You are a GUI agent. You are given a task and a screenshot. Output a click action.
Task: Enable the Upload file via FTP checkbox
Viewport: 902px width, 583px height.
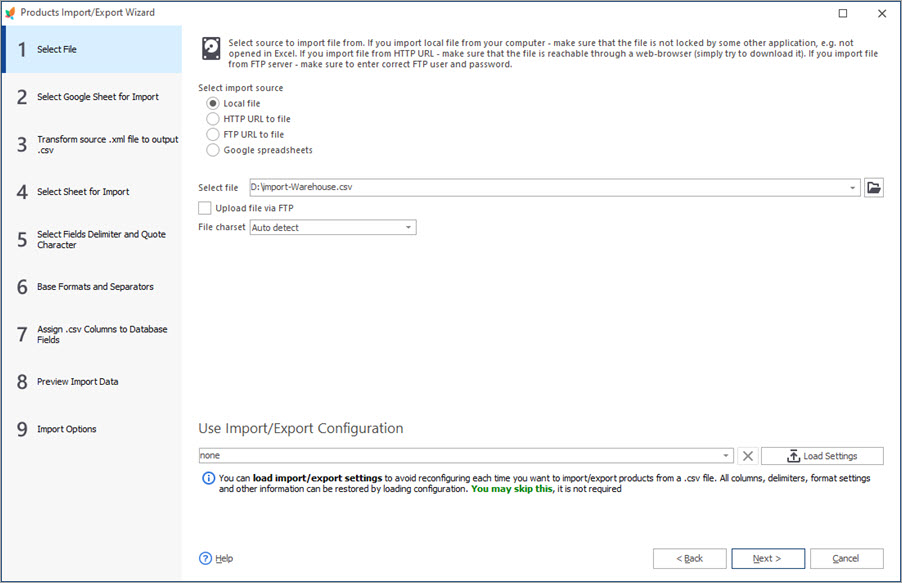pos(205,208)
